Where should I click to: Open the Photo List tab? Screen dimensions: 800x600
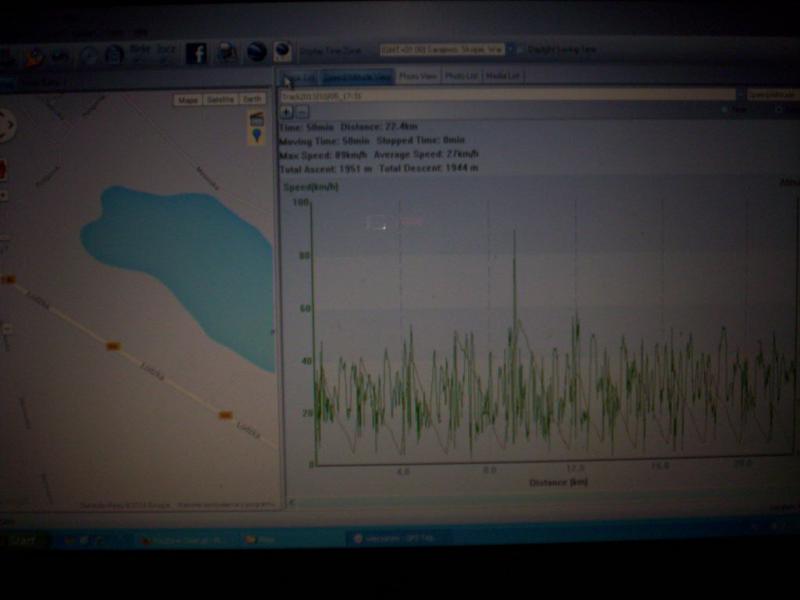click(x=461, y=76)
